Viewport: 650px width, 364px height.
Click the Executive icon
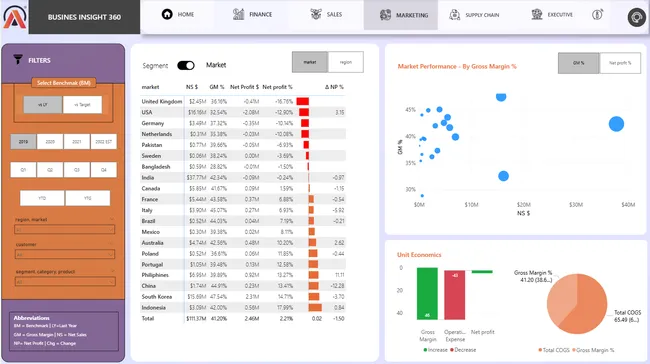coord(537,15)
